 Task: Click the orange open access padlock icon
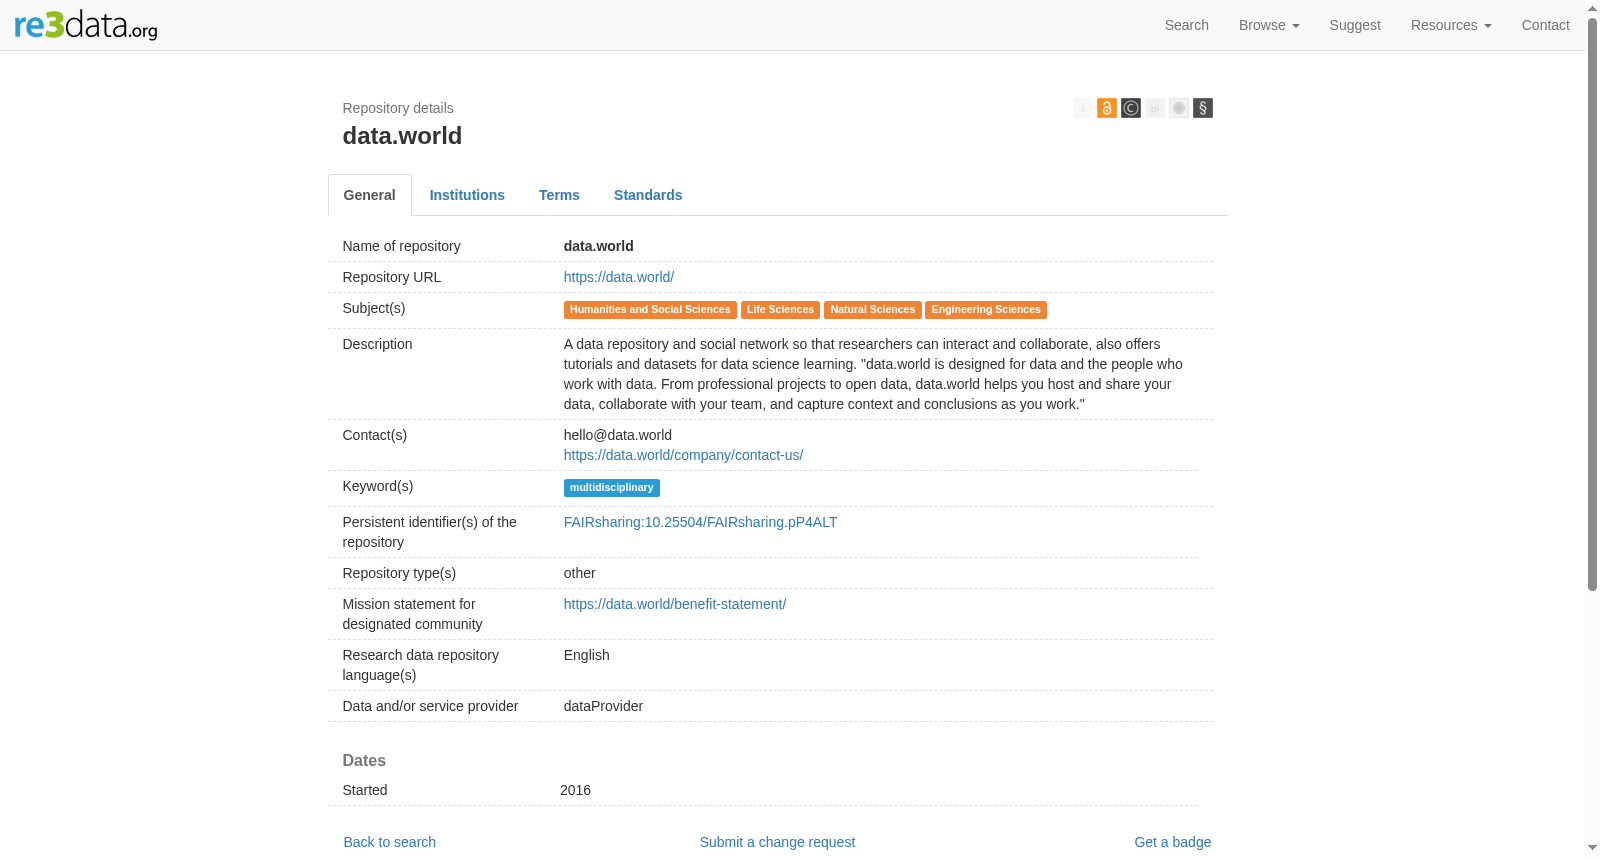click(1107, 108)
